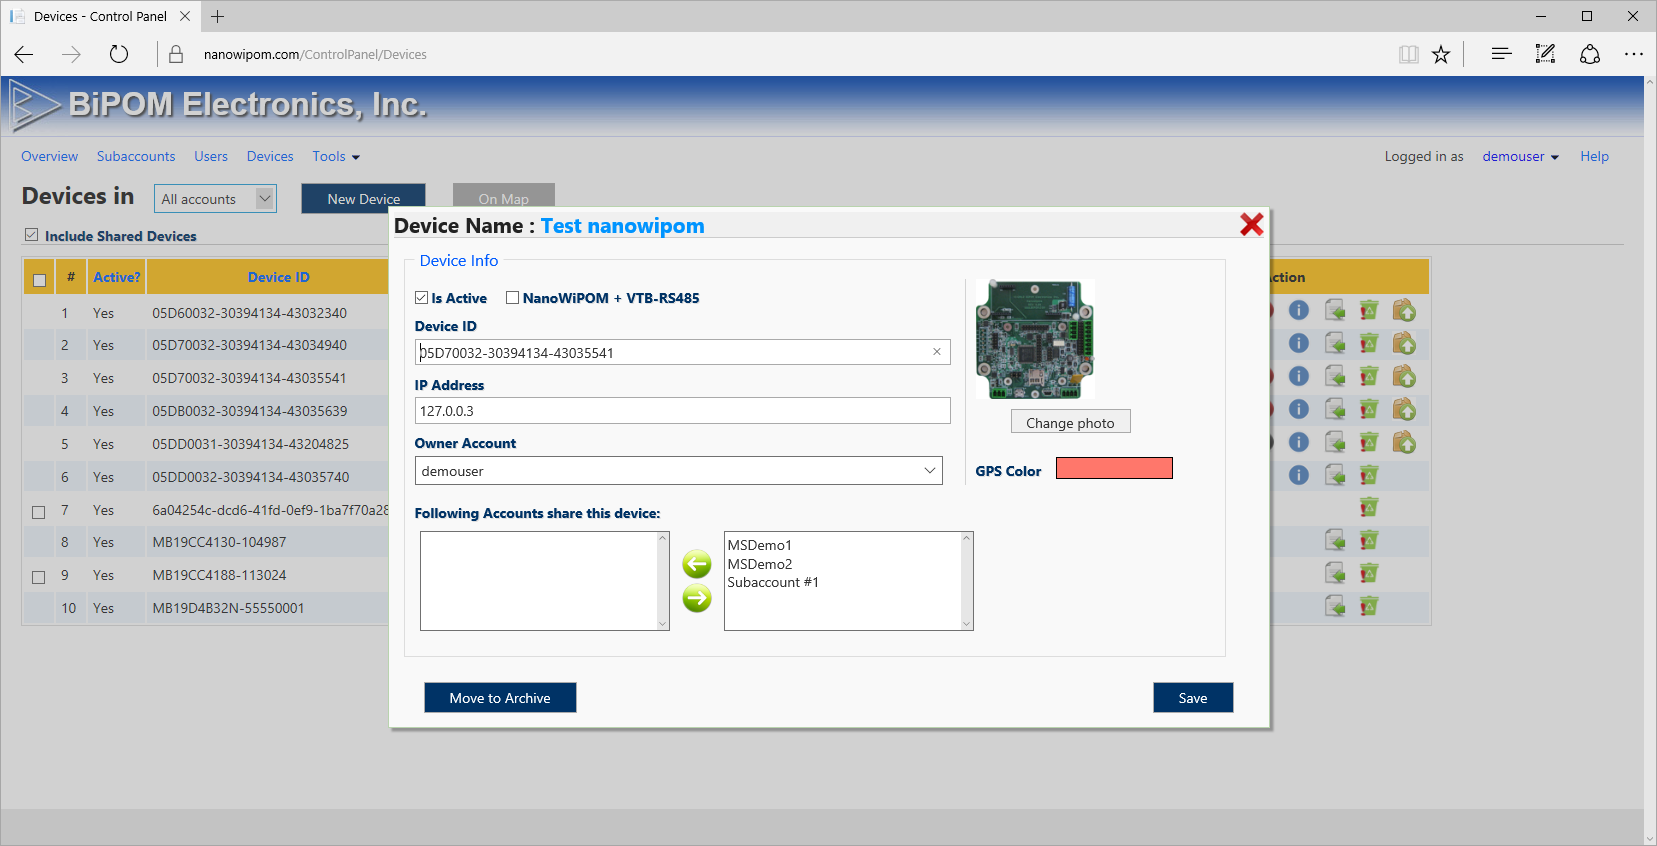Open info icon for device row 2
Screen dimensions: 1657x846
1298,344
